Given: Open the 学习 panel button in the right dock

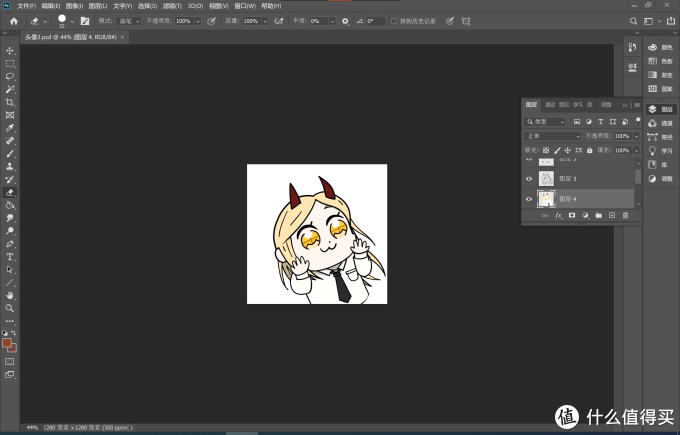Looking at the screenshot, I should (660, 151).
